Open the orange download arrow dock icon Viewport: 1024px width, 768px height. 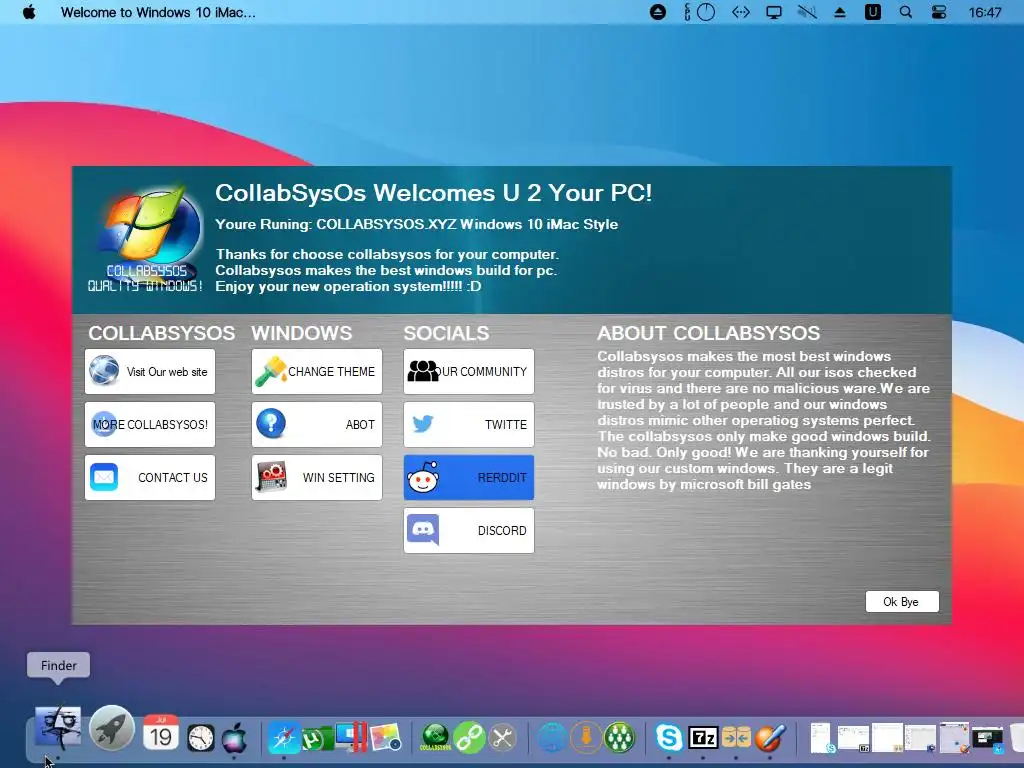tap(586, 738)
